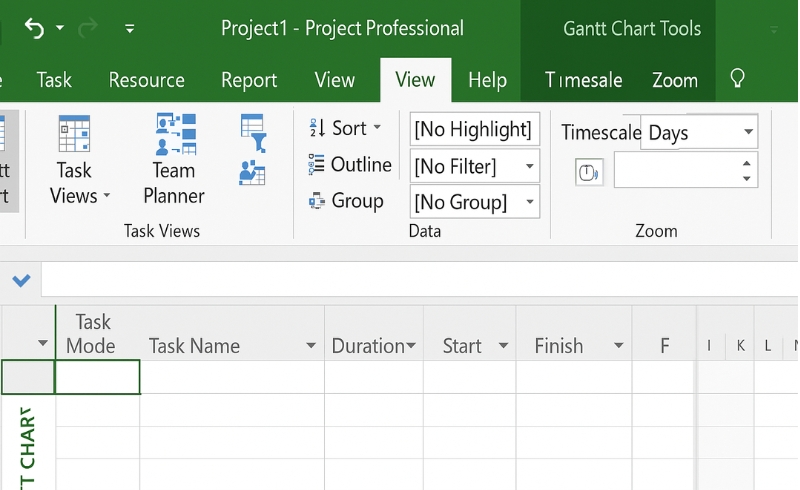Click the selected Task Mode cell in first row
Viewport: 800px width, 490px height.
(x=97, y=377)
